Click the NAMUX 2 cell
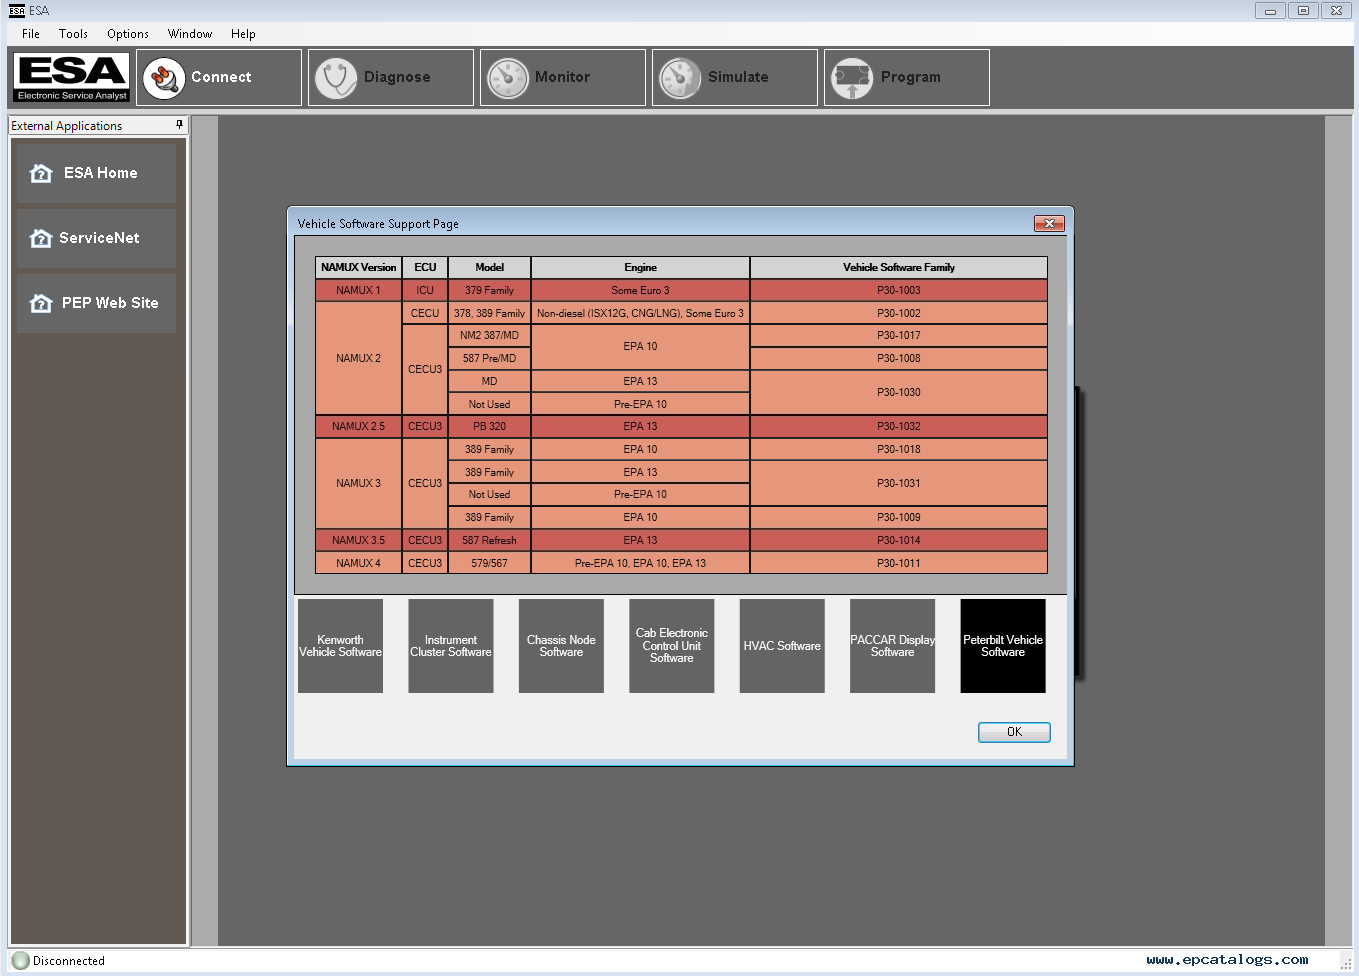1359x976 pixels. pos(358,358)
